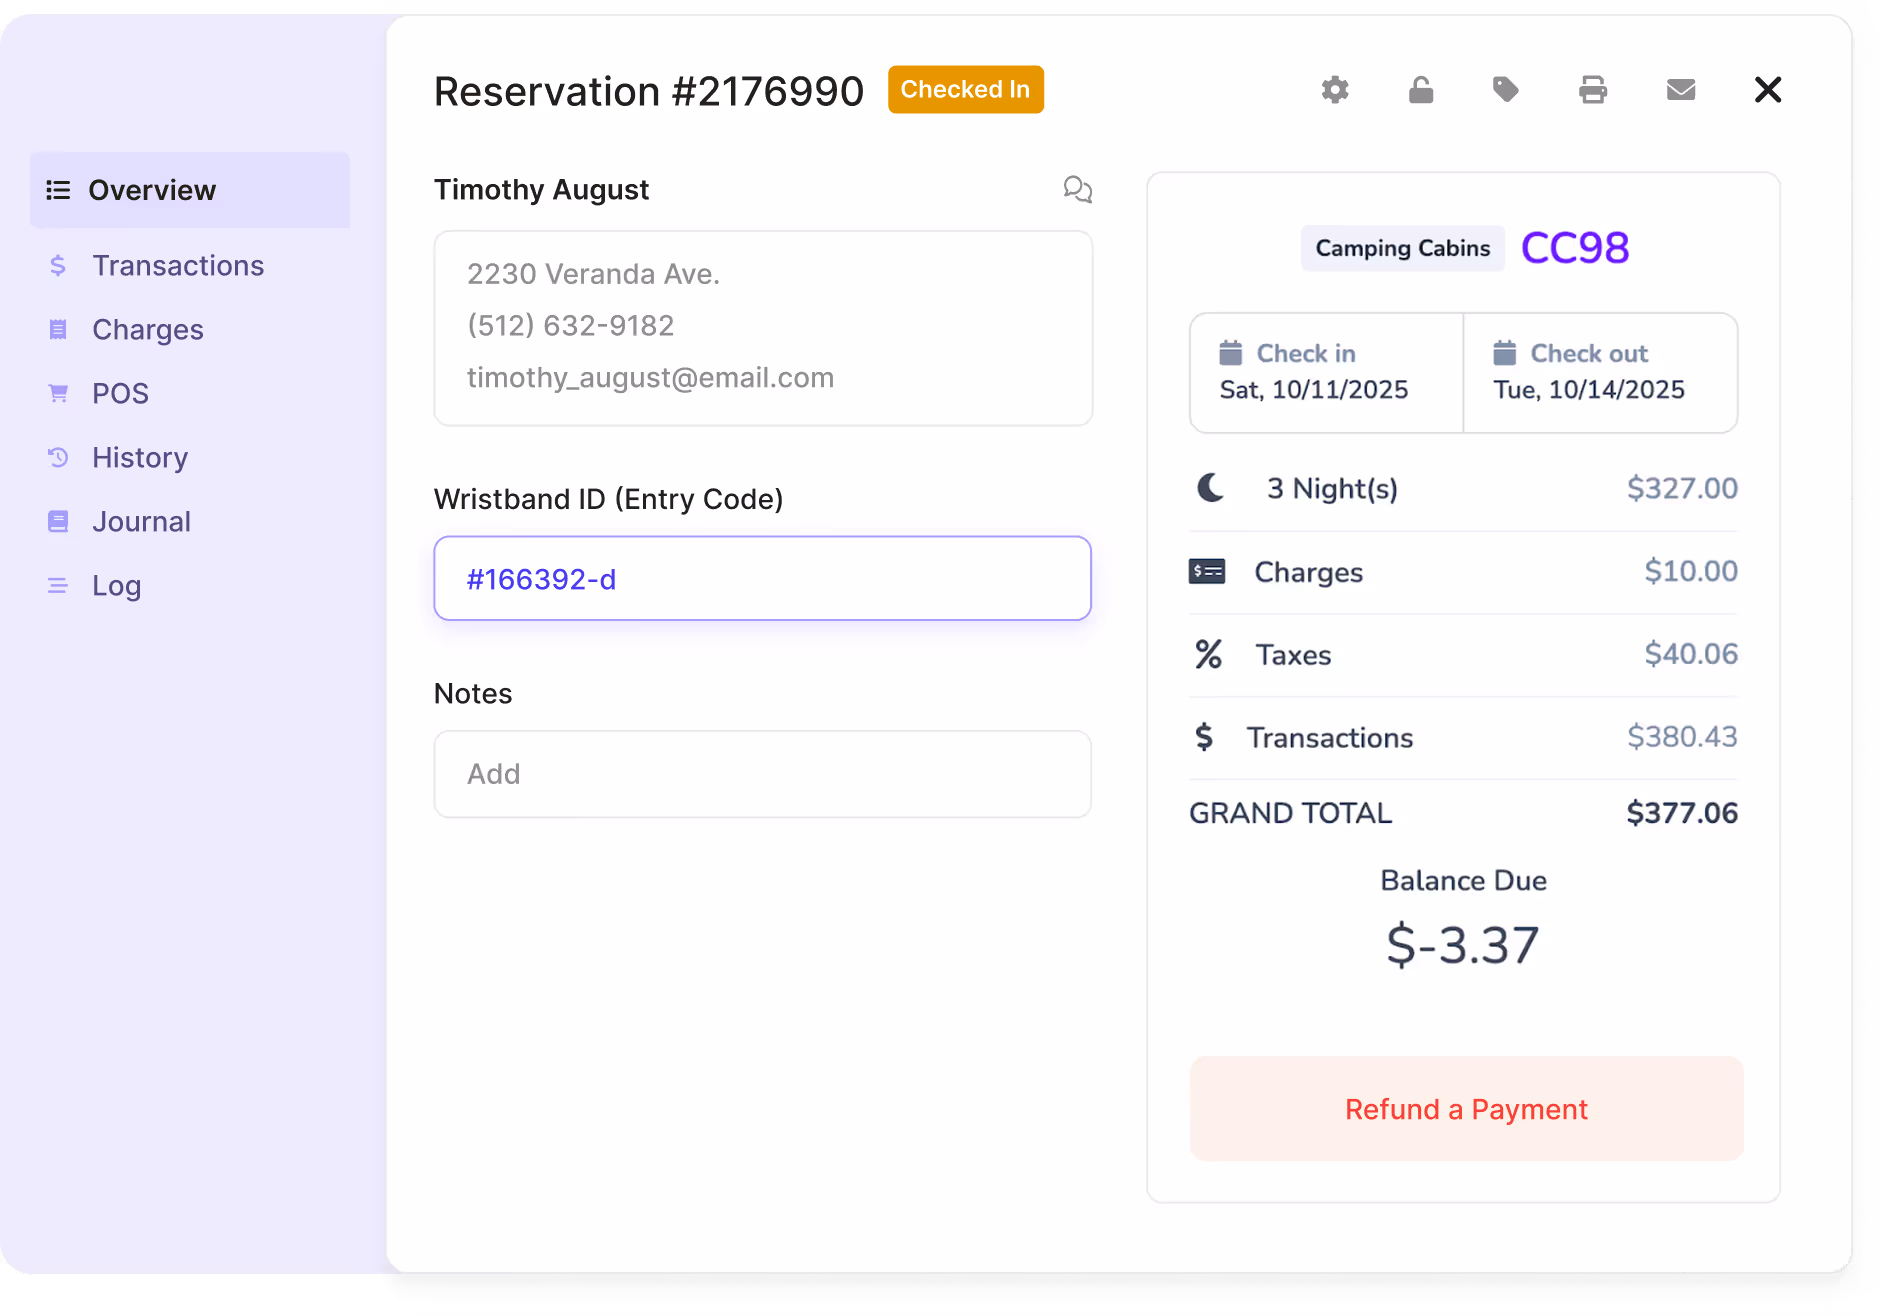This screenshot has width=1881, height=1316.
Task: View the History section
Action: (x=139, y=457)
